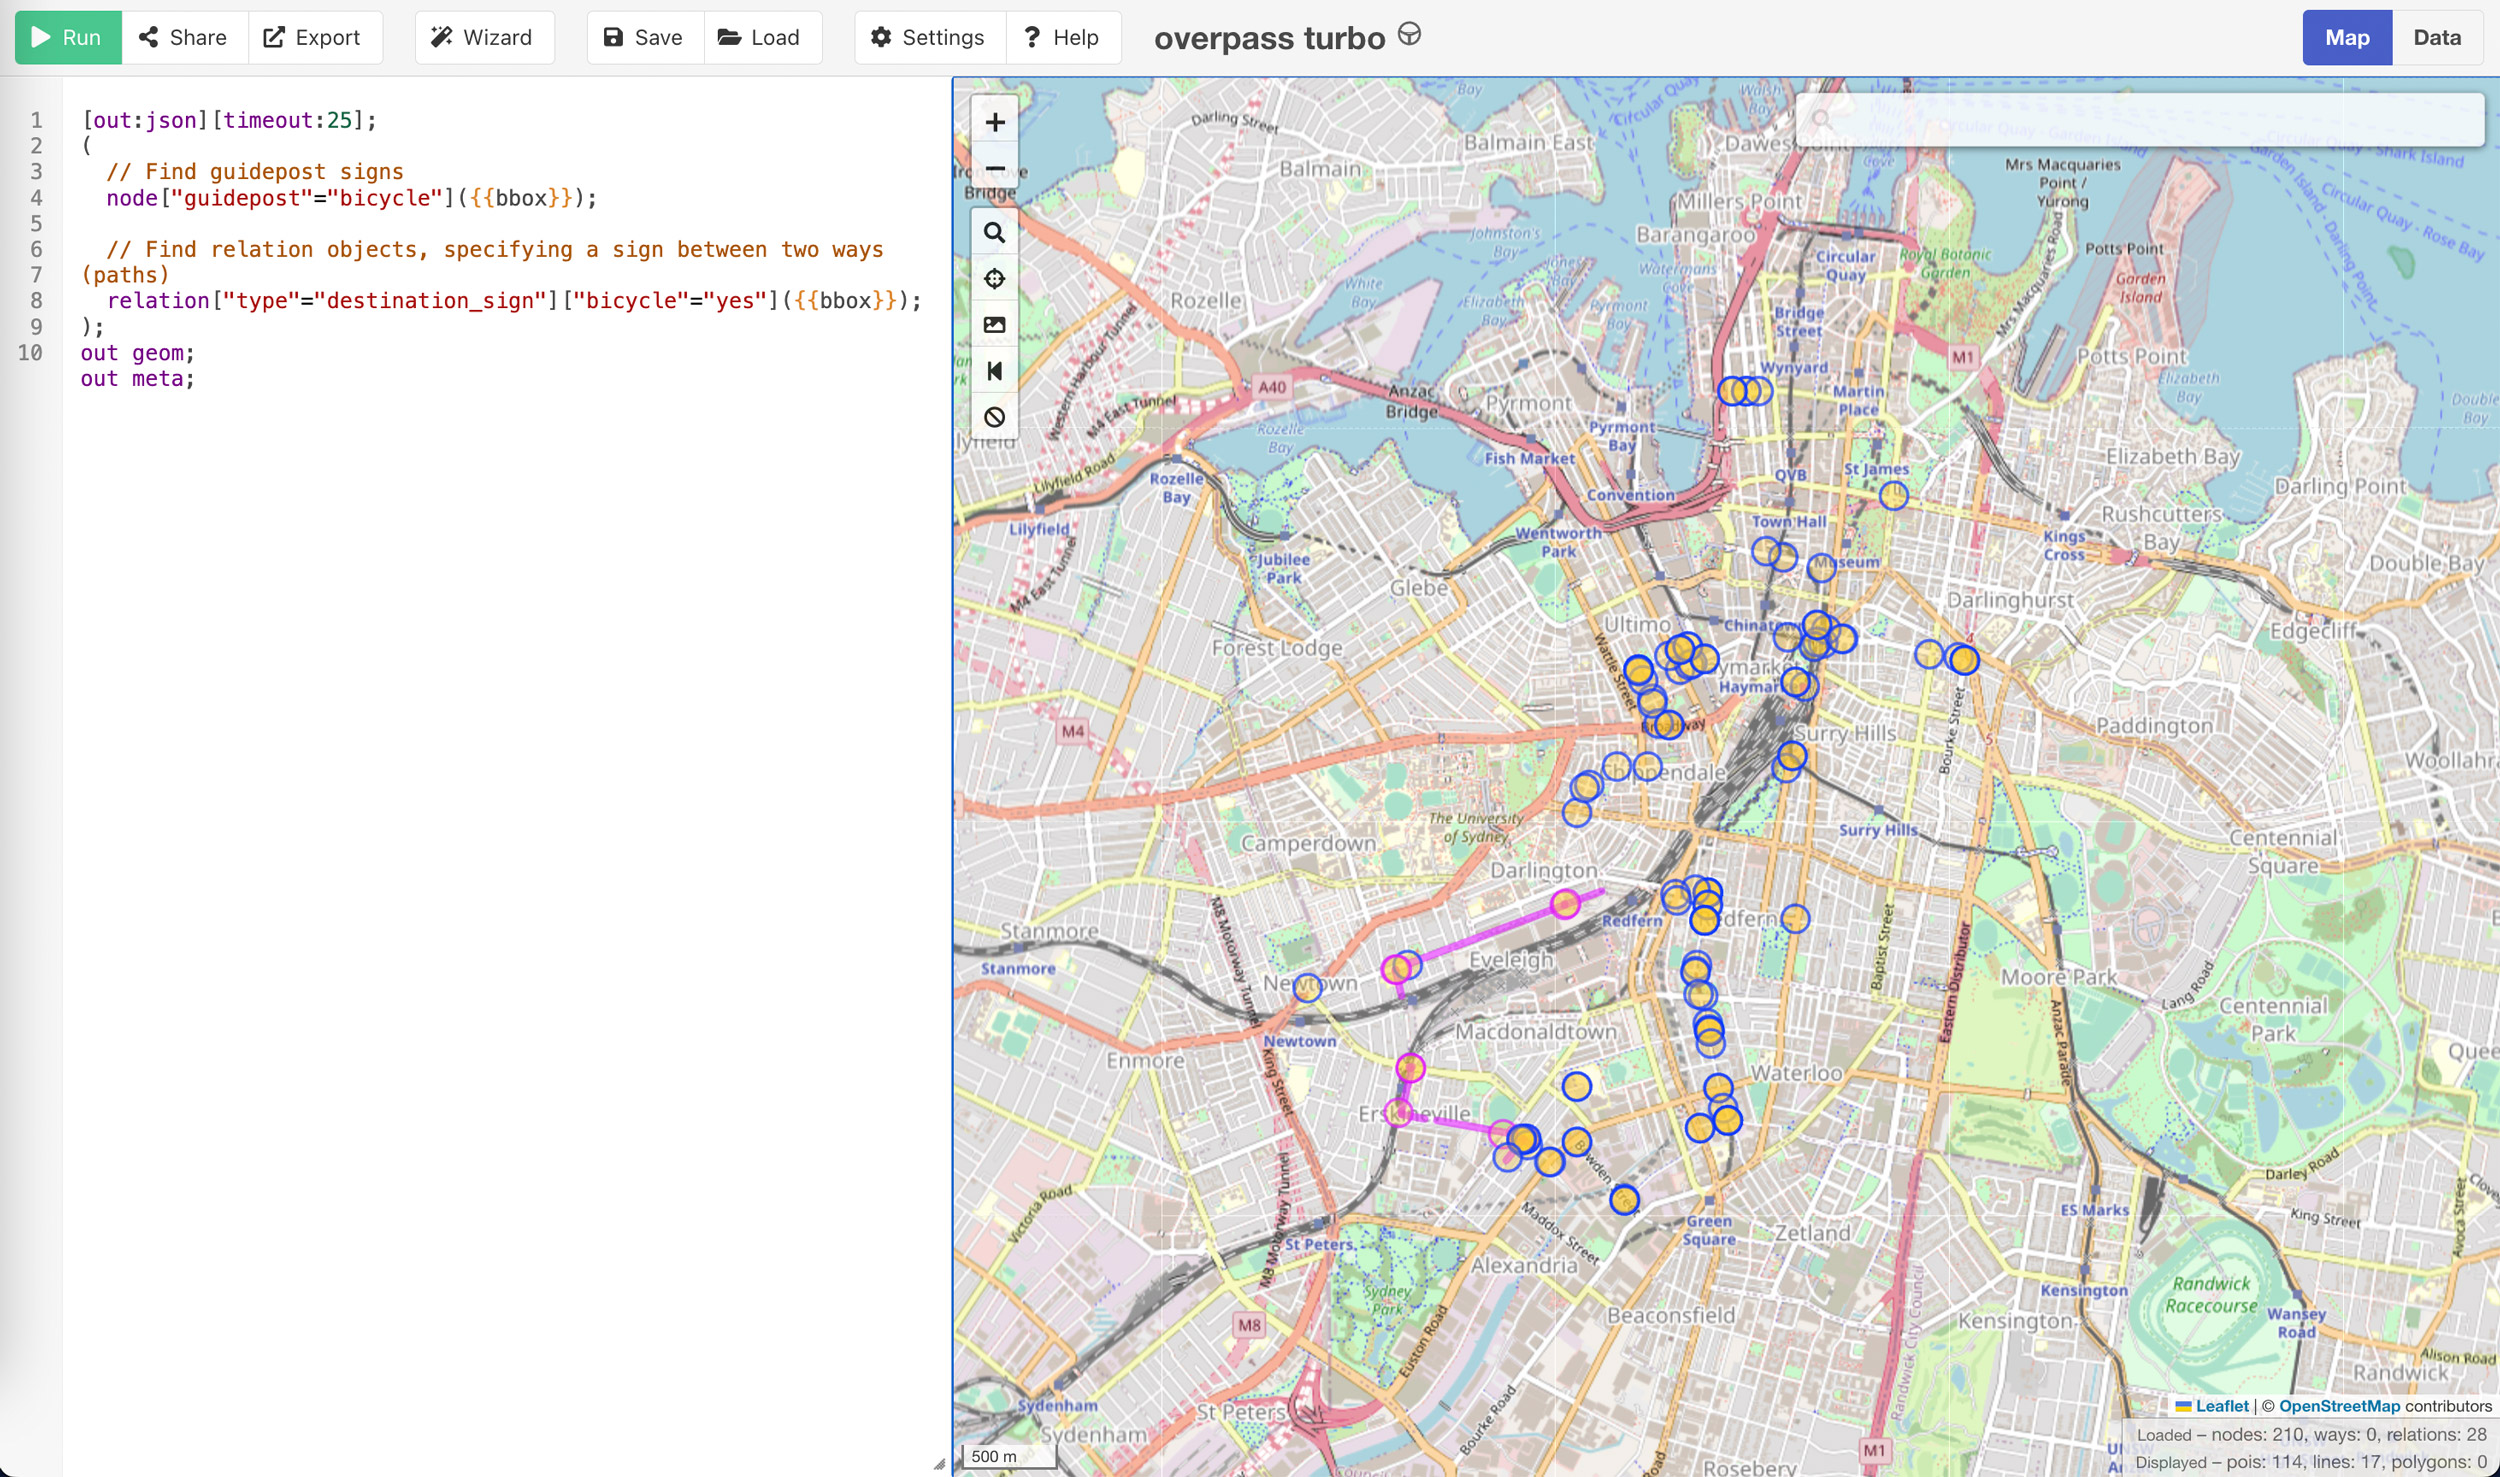The height and width of the screenshot is (1477, 2500).
Task: Zoom out of the map
Action: [x=994, y=168]
